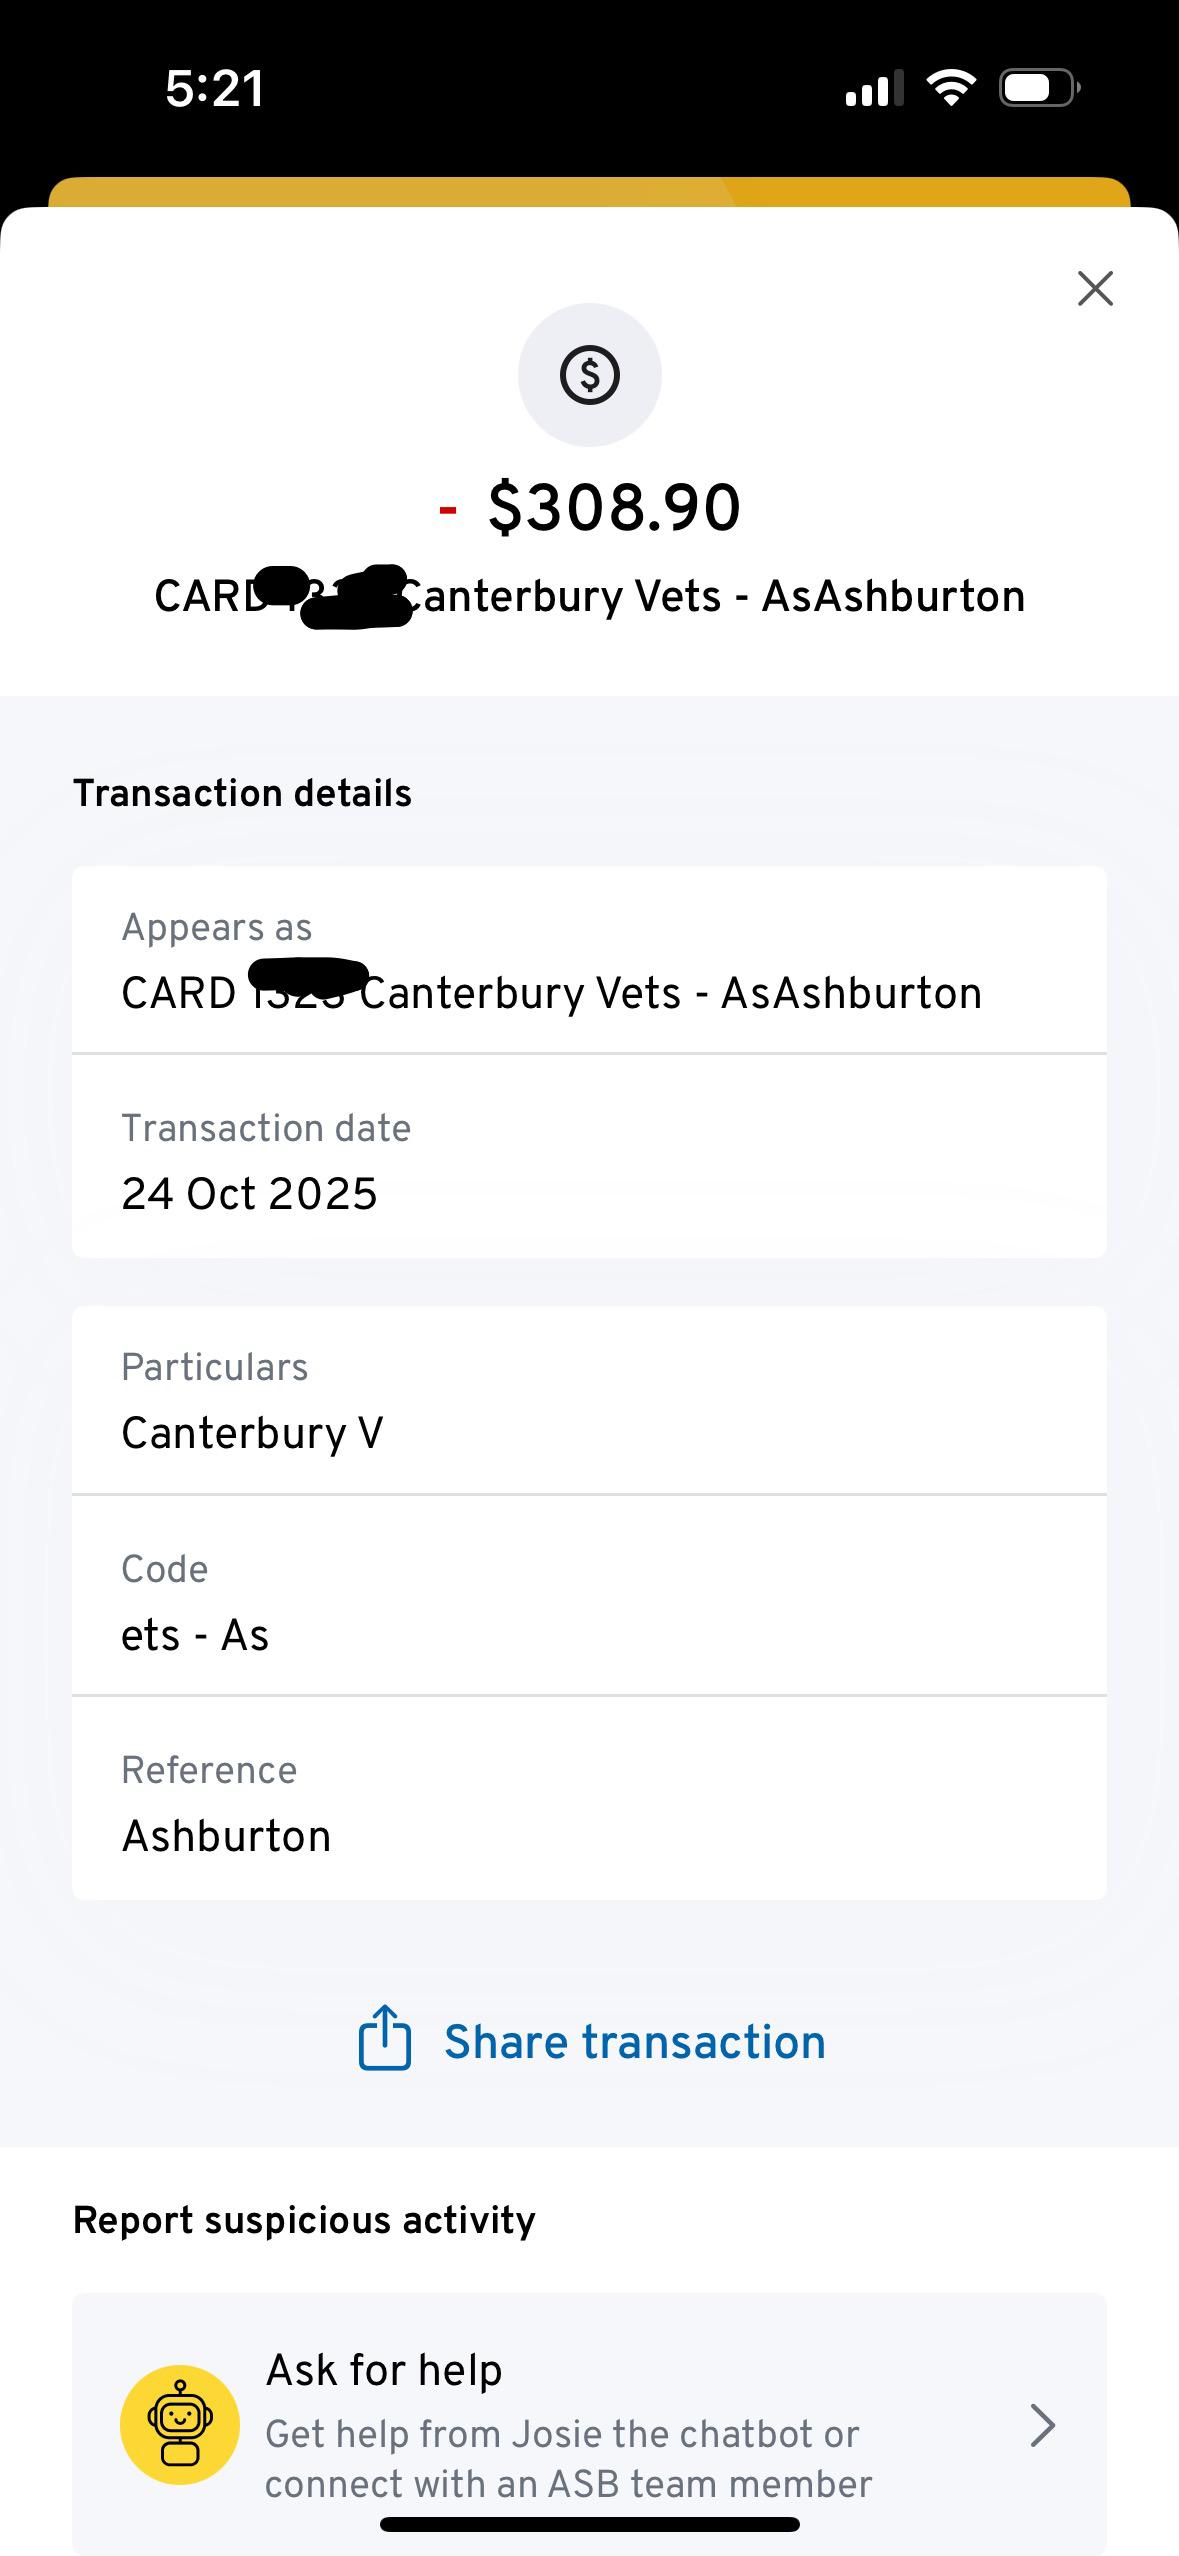Tap the Josie chatbot robot icon
The height and width of the screenshot is (2556, 1179).
(x=180, y=2424)
